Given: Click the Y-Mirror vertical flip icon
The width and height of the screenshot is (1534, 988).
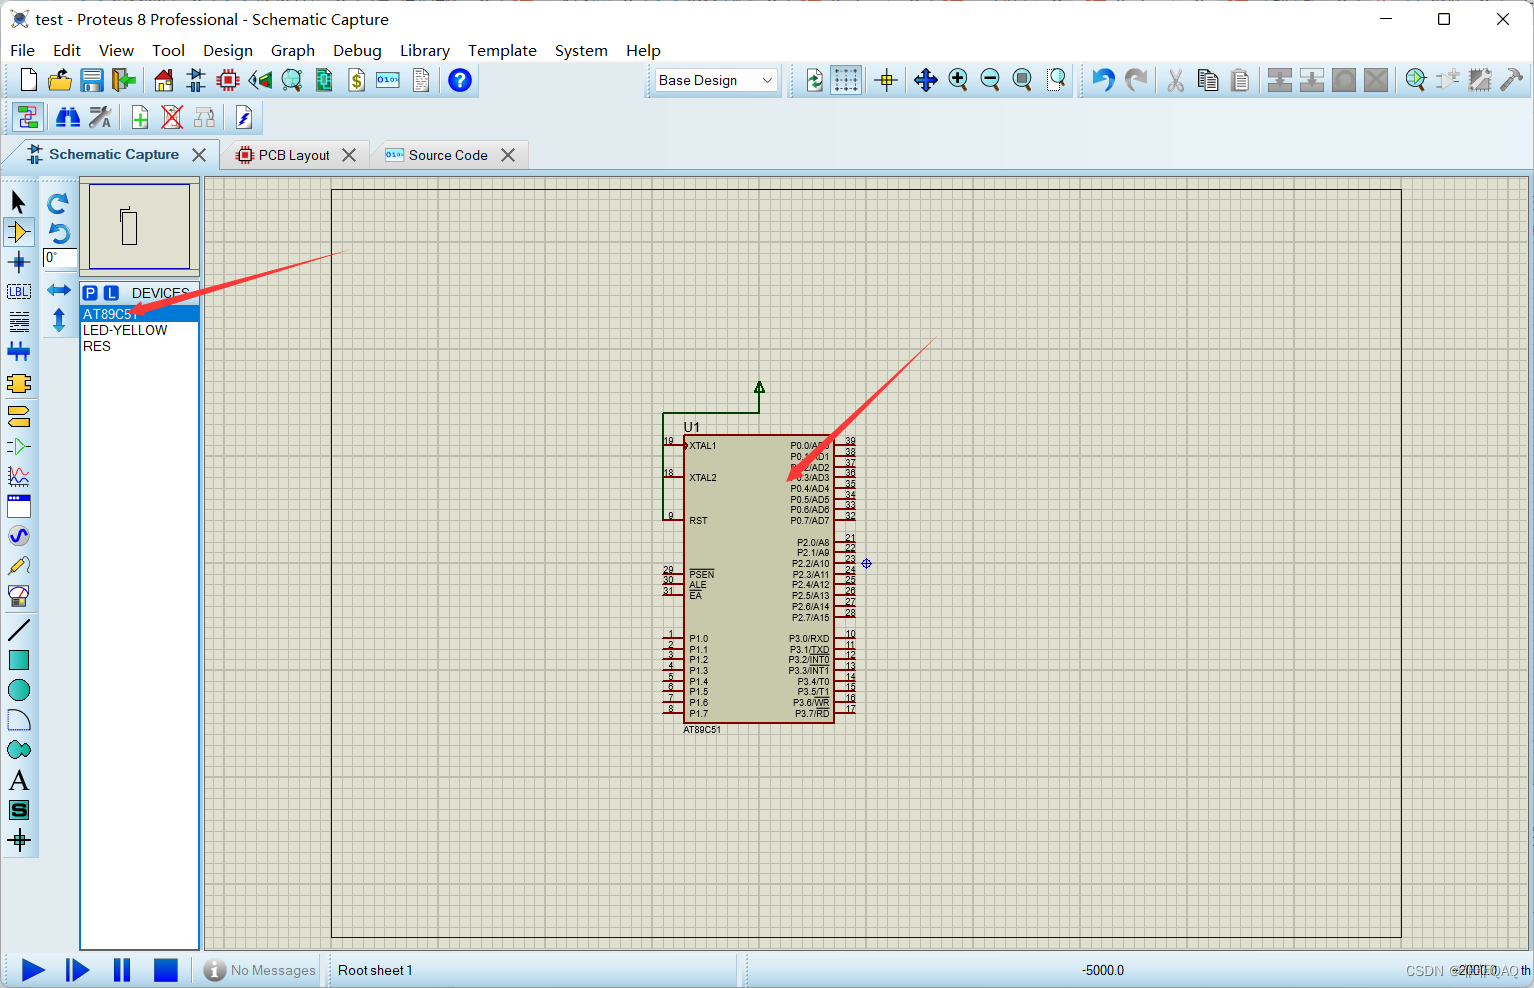Looking at the screenshot, I should coord(59,320).
